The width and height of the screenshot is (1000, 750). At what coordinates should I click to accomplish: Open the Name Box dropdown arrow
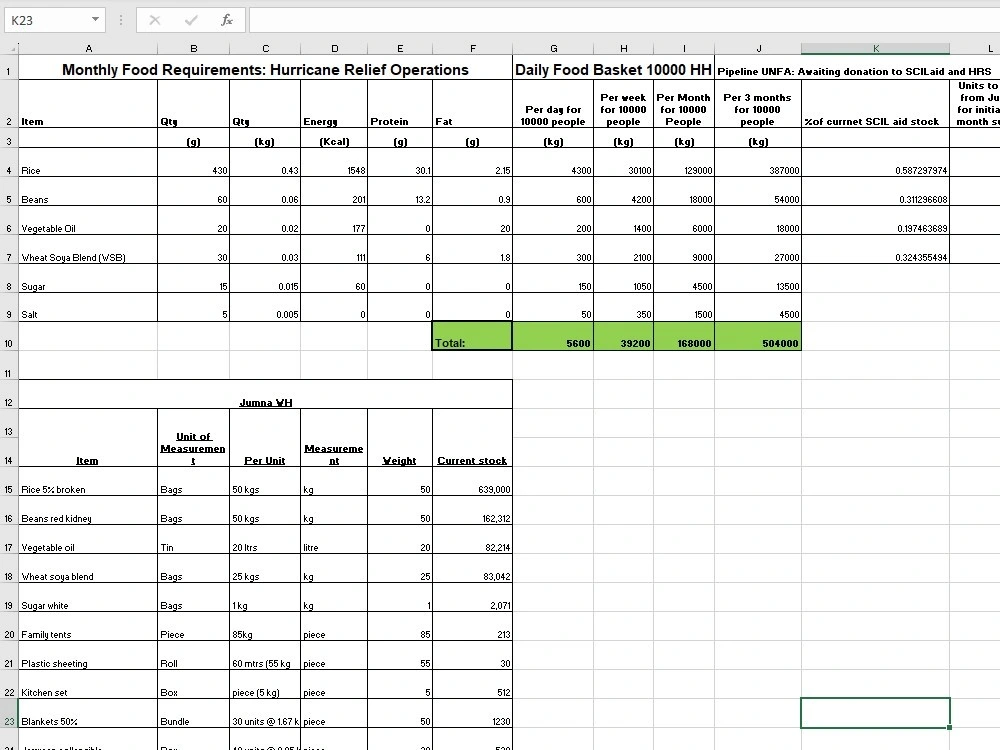95,20
